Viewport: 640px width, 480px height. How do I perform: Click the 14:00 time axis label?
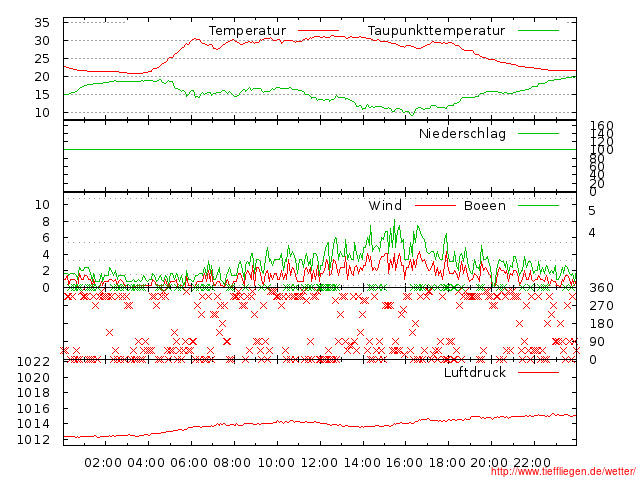pyautogui.click(x=362, y=463)
